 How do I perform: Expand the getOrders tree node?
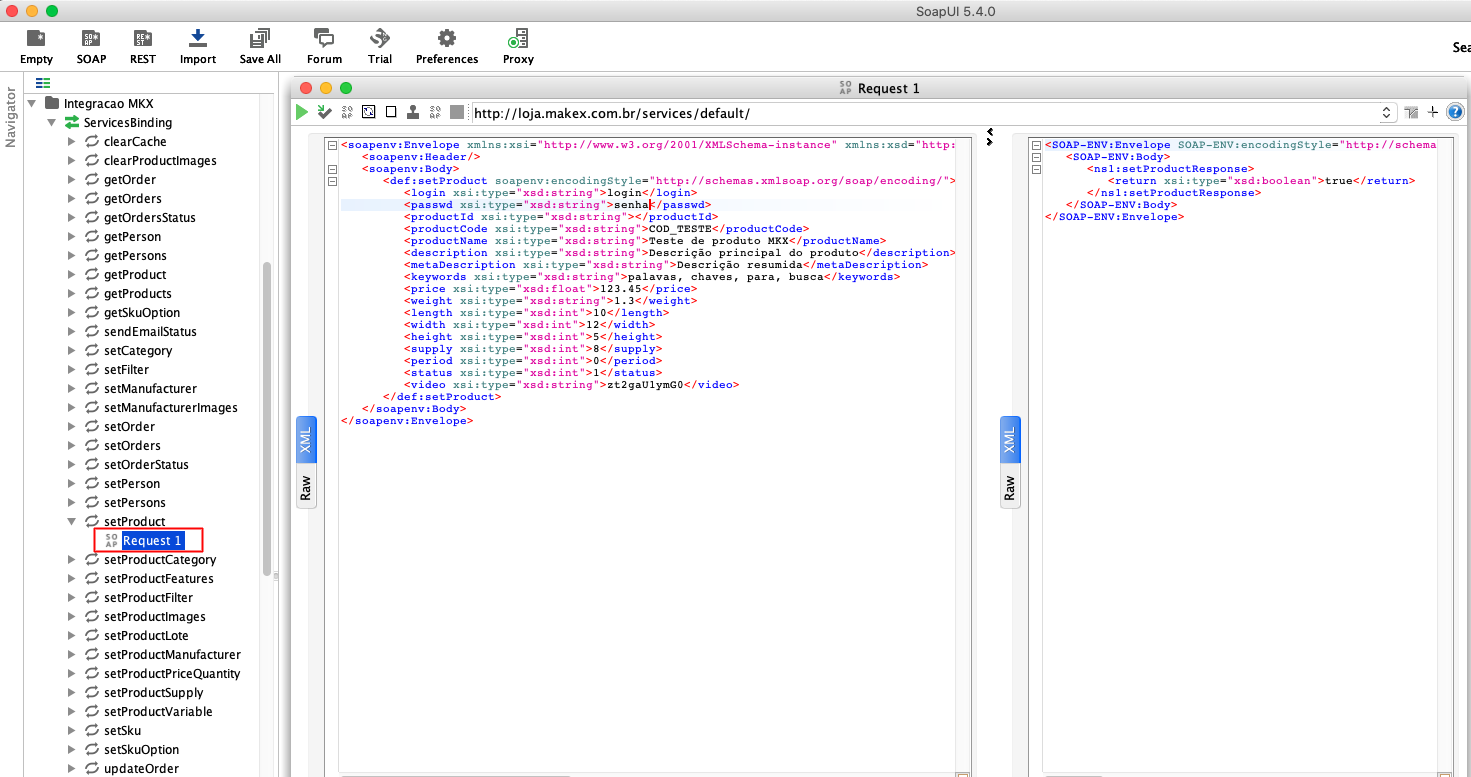71,199
